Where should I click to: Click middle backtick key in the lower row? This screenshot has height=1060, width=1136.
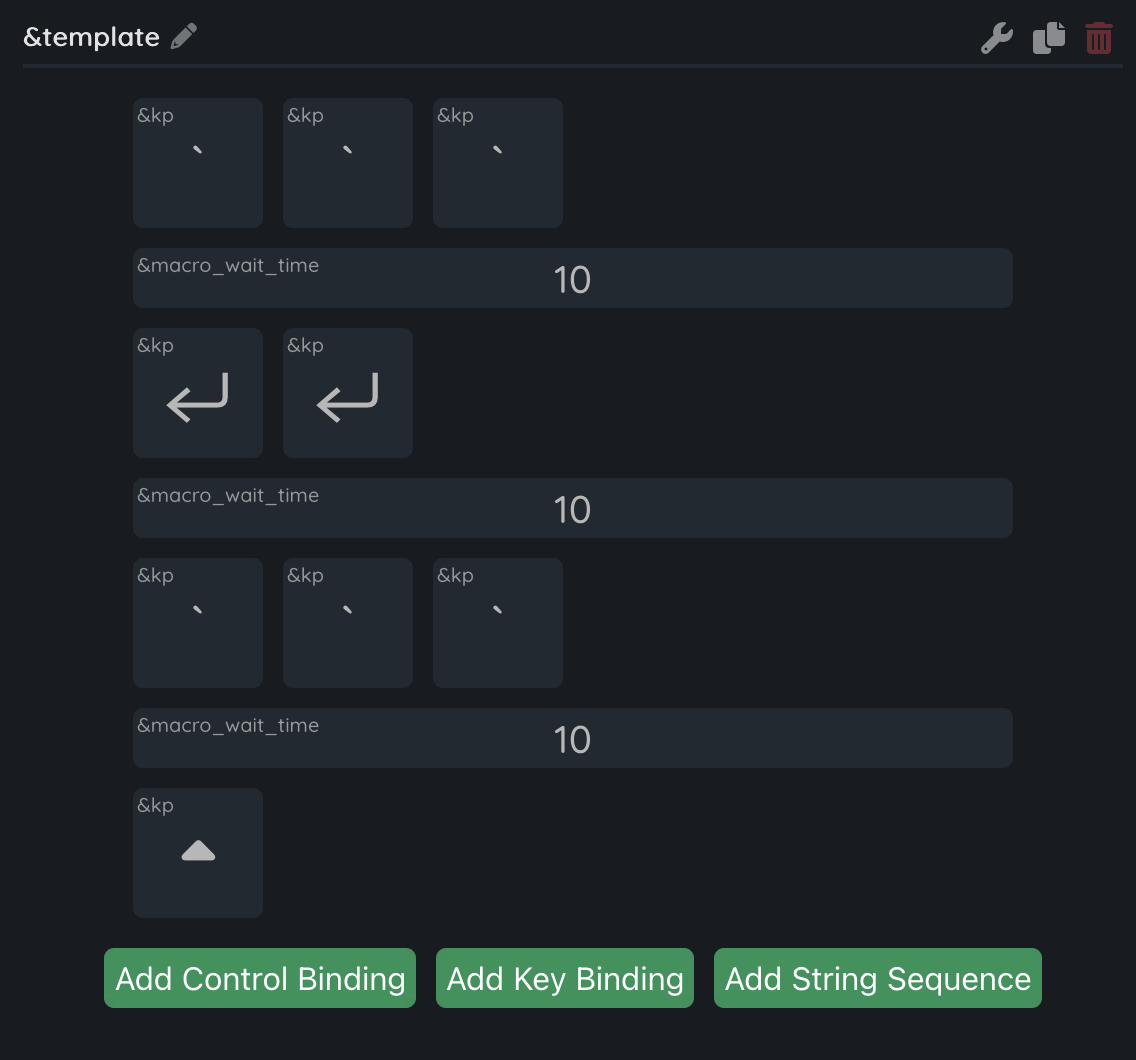348,623
